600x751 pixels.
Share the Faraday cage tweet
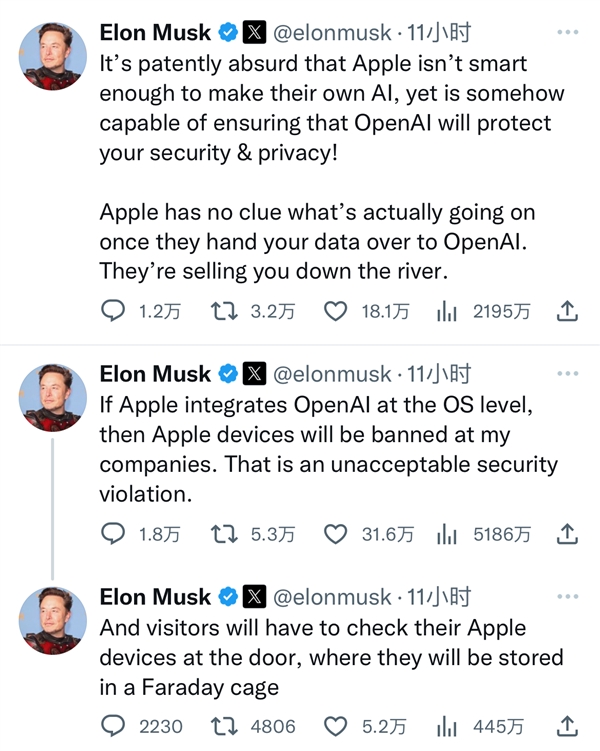[x=567, y=726]
